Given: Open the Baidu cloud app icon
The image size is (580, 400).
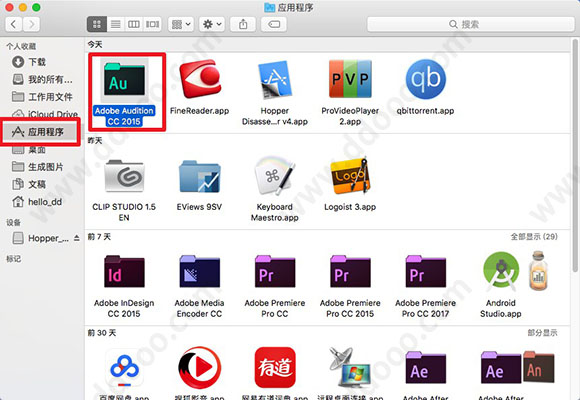Looking at the screenshot, I should coord(124,368).
